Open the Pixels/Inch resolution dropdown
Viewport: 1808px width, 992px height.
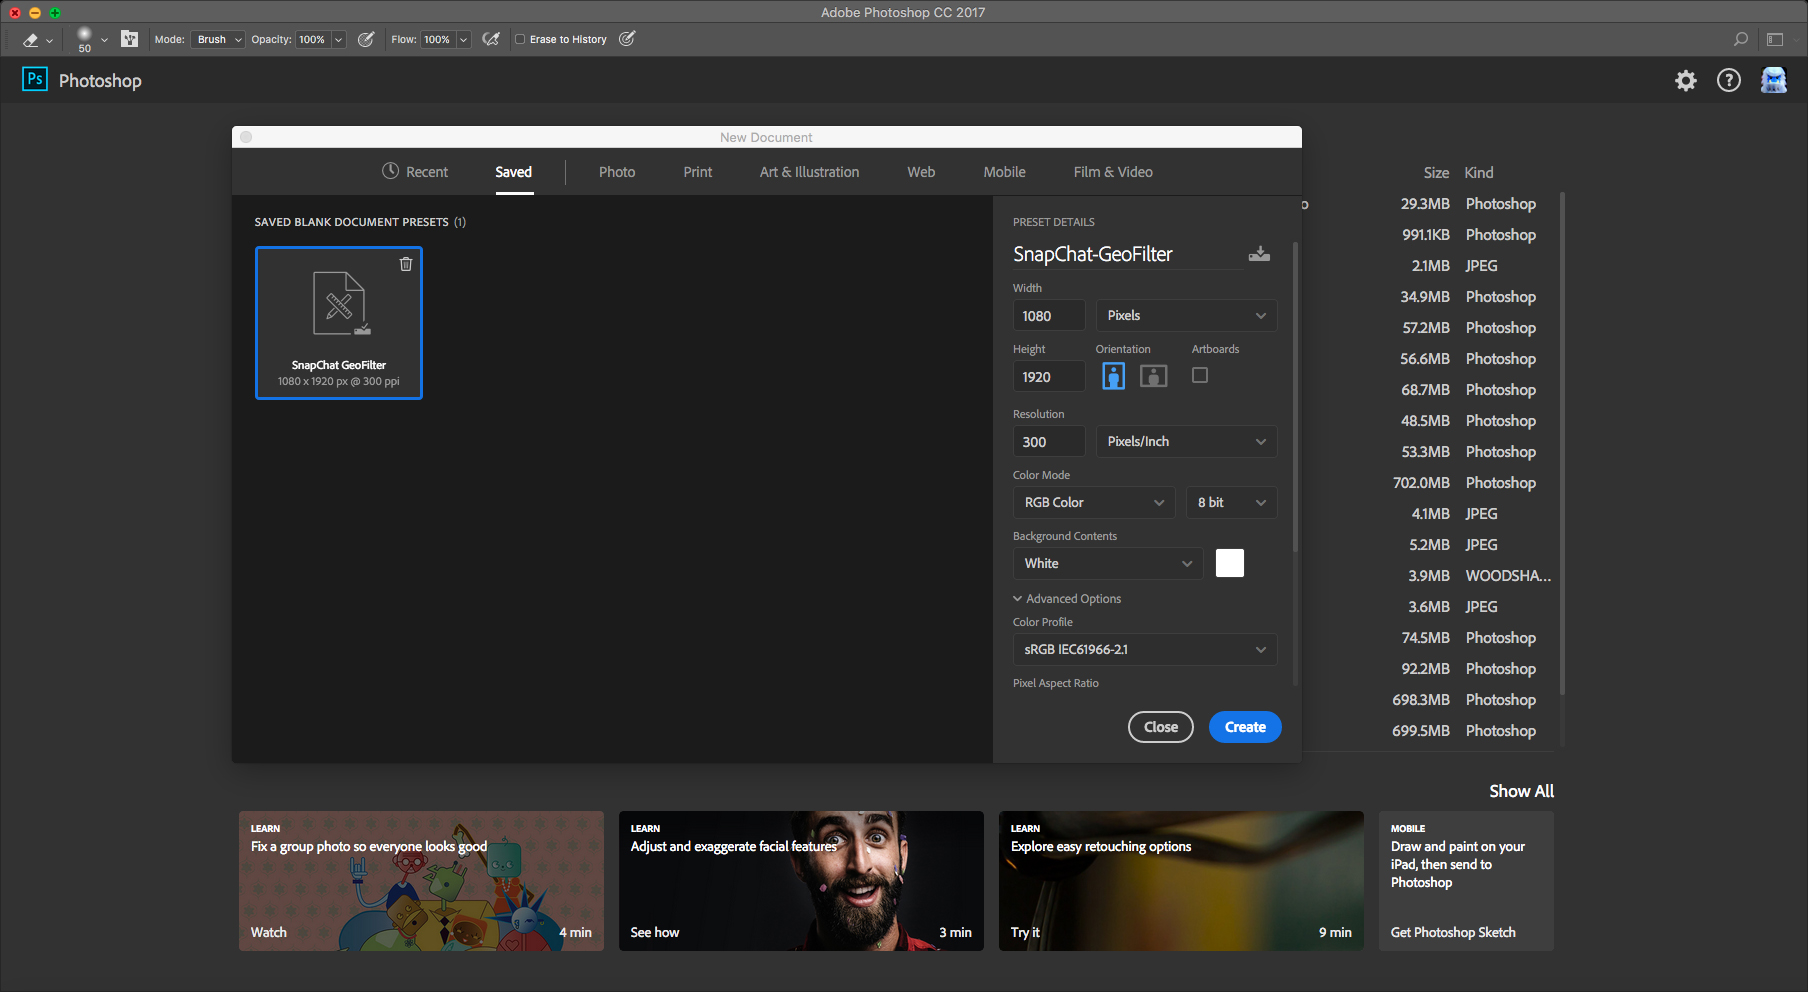pyautogui.click(x=1187, y=441)
